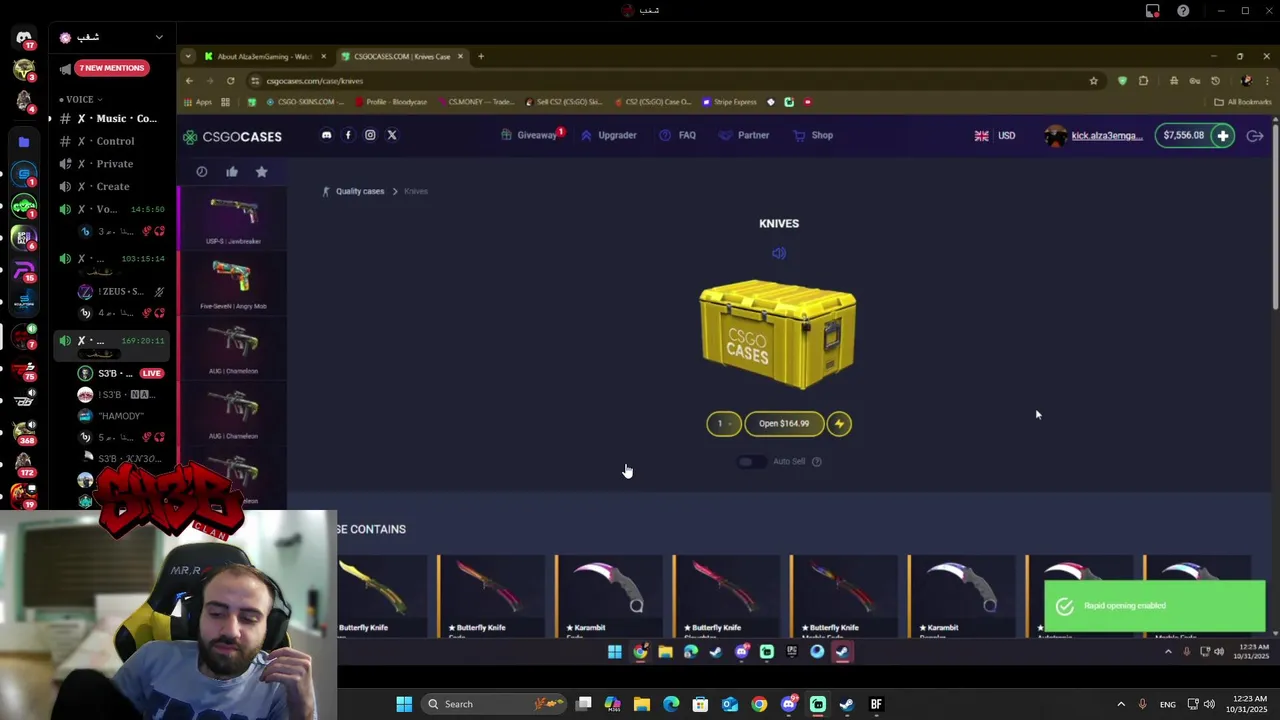Image resolution: width=1280 pixels, height=720 pixels.
Task: Click the clock recent-drops icon
Action: coord(202,172)
